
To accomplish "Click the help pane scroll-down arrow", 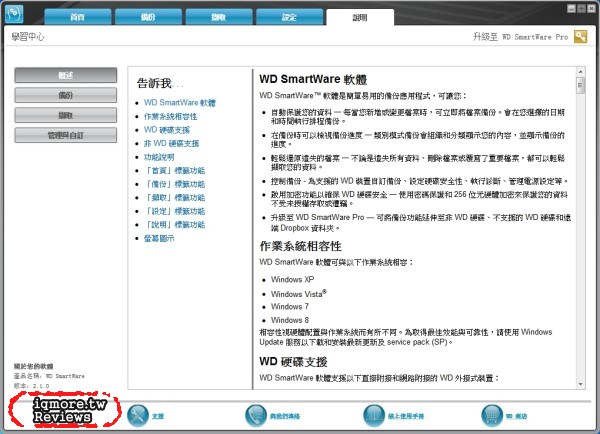I will (580, 384).
